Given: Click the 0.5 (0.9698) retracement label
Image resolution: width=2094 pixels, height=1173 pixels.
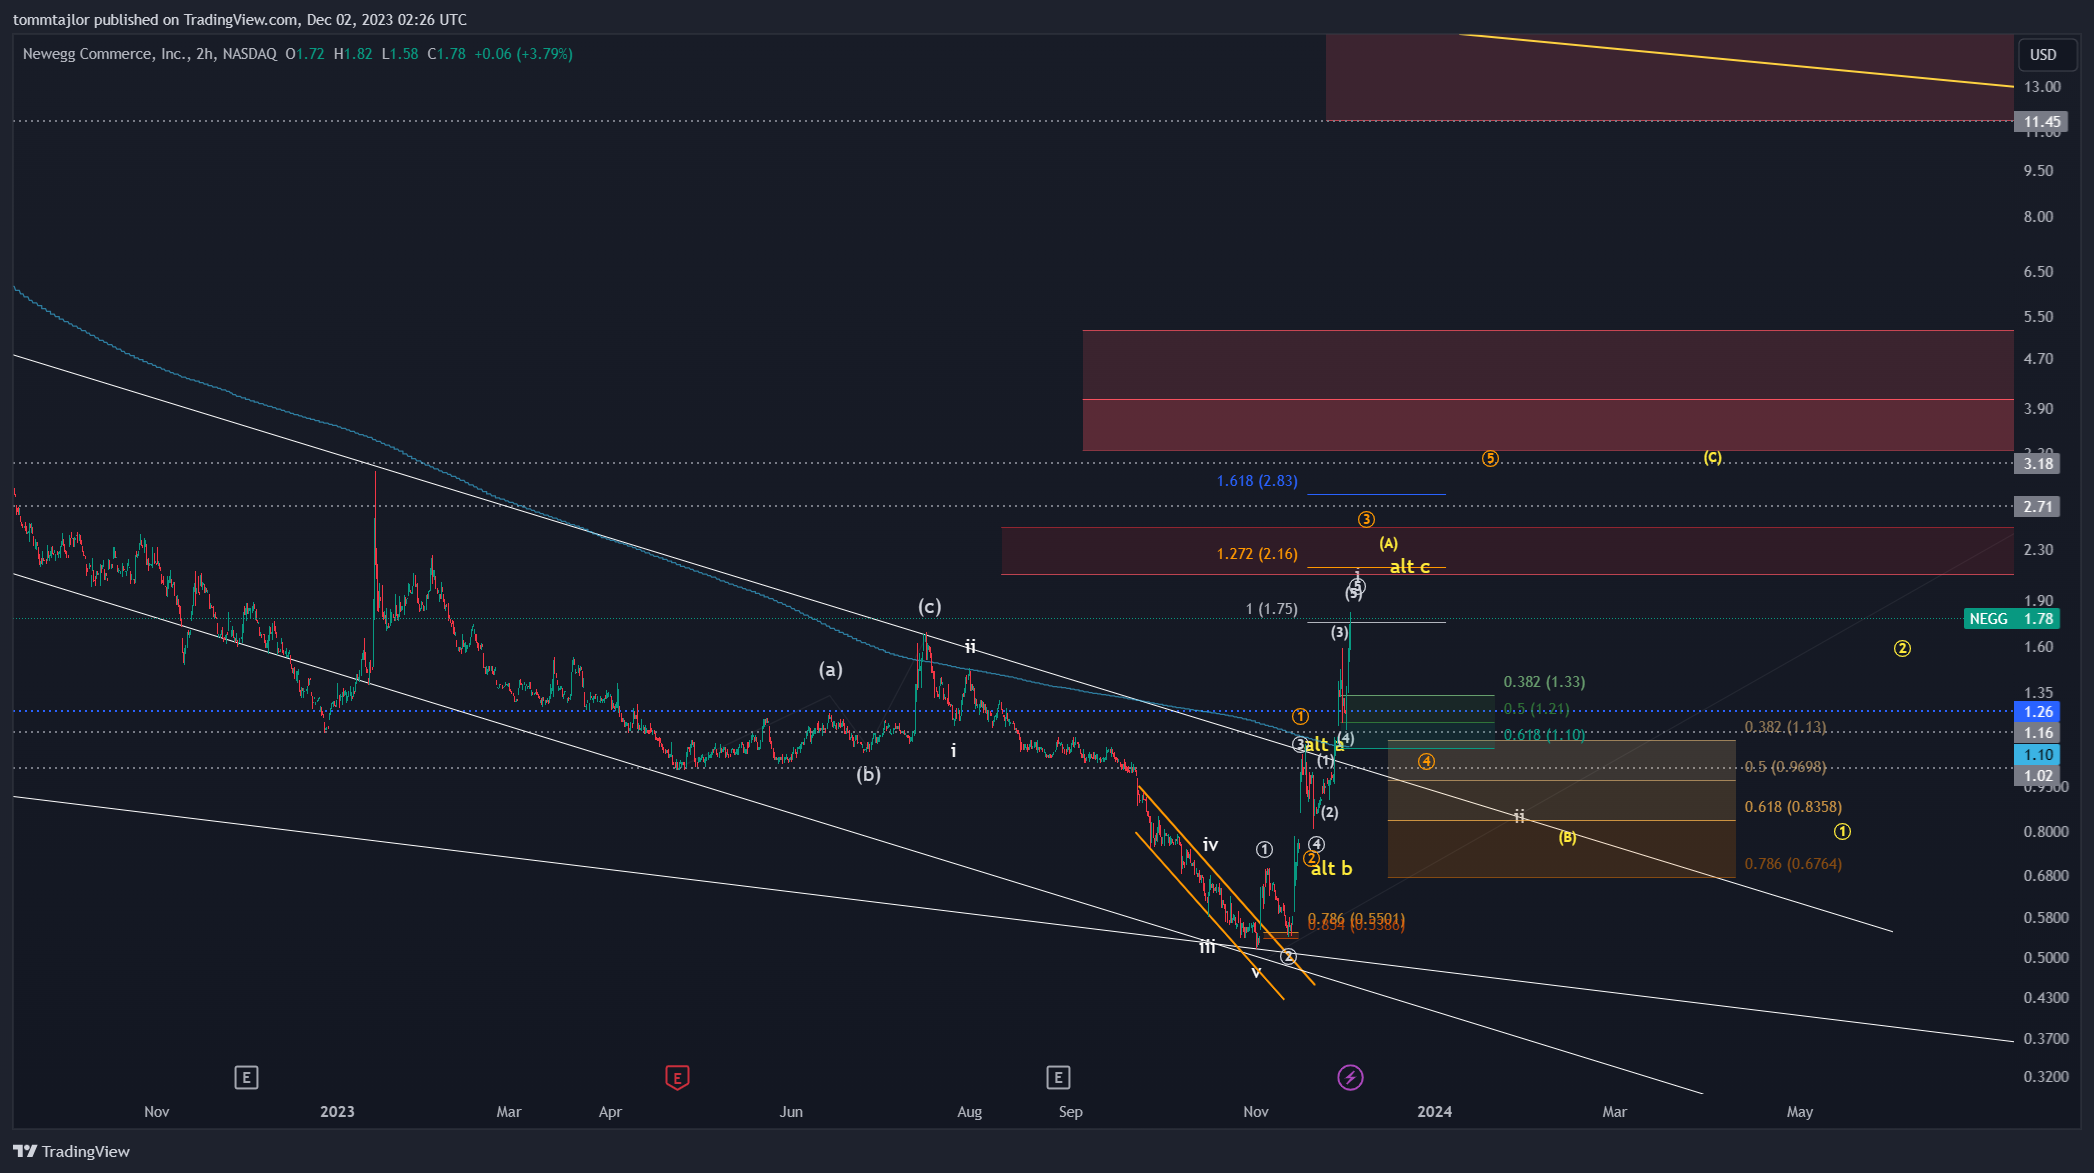Looking at the screenshot, I should pos(1786,767).
